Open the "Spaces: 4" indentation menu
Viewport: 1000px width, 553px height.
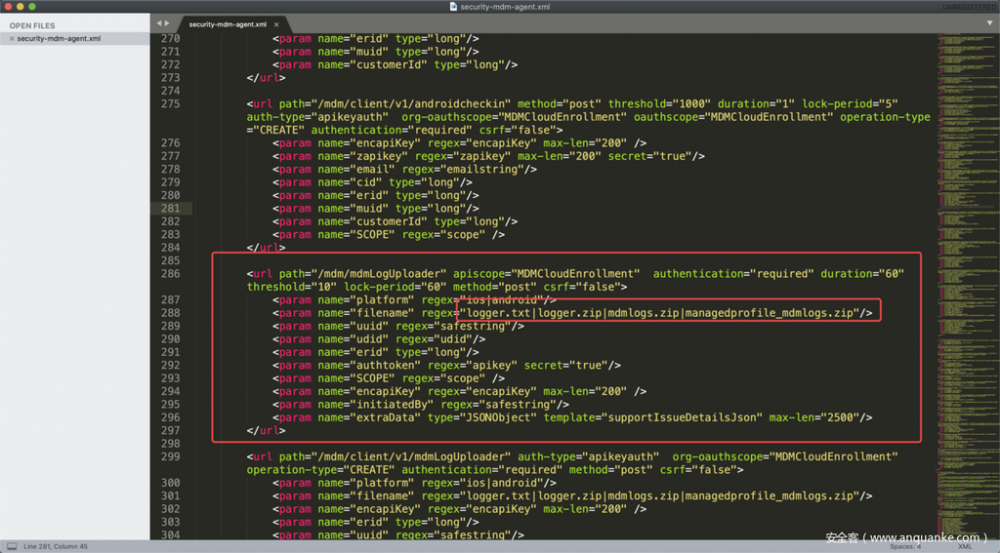pyautogui.click(x=905, y=547)
